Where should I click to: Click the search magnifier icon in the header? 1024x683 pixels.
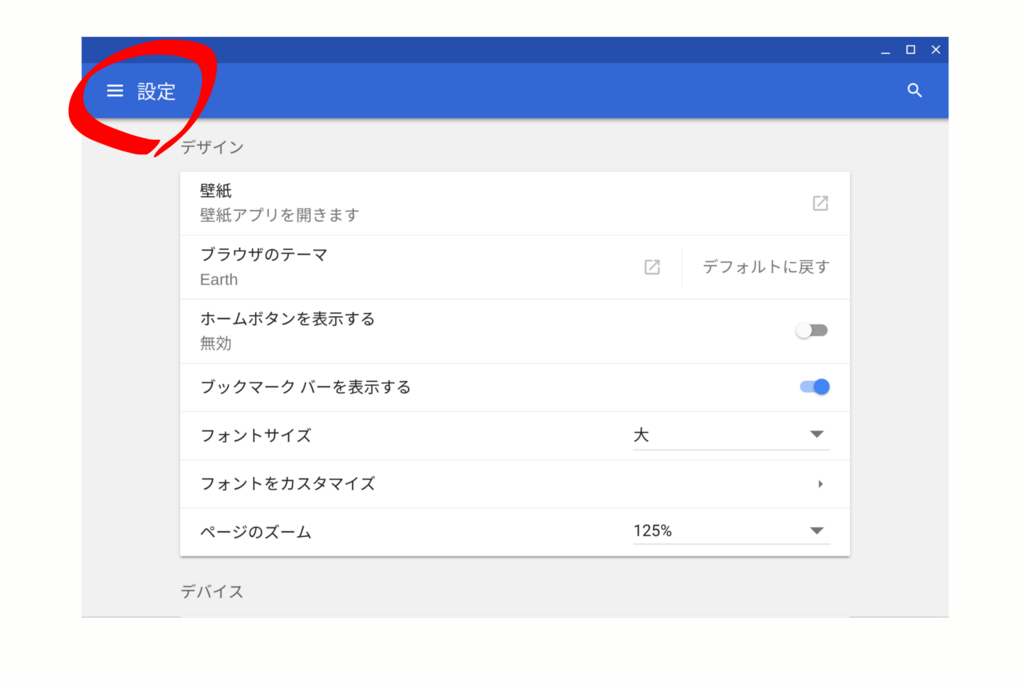914,91
